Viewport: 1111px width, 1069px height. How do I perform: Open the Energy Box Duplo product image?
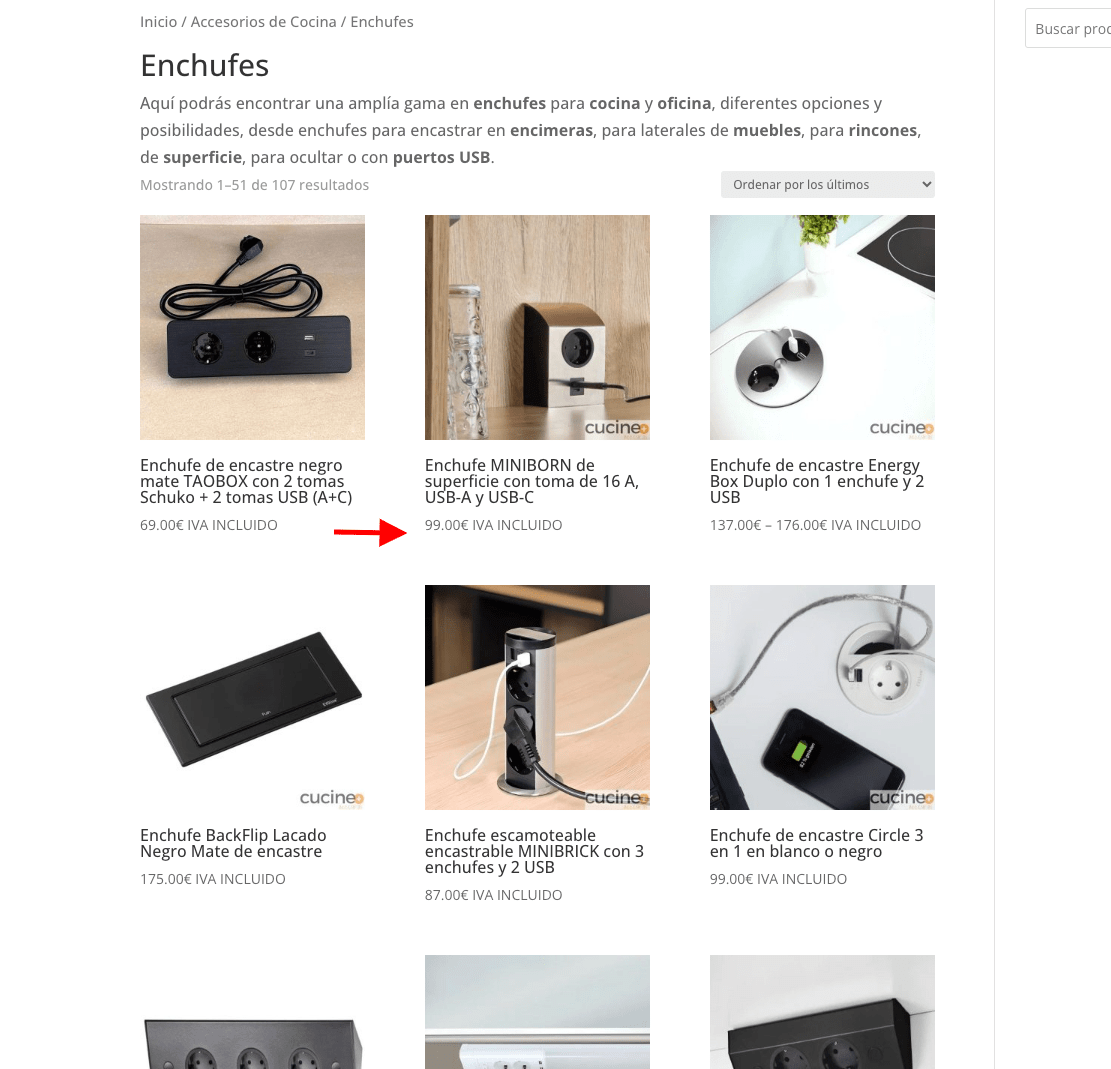point(822,327)
